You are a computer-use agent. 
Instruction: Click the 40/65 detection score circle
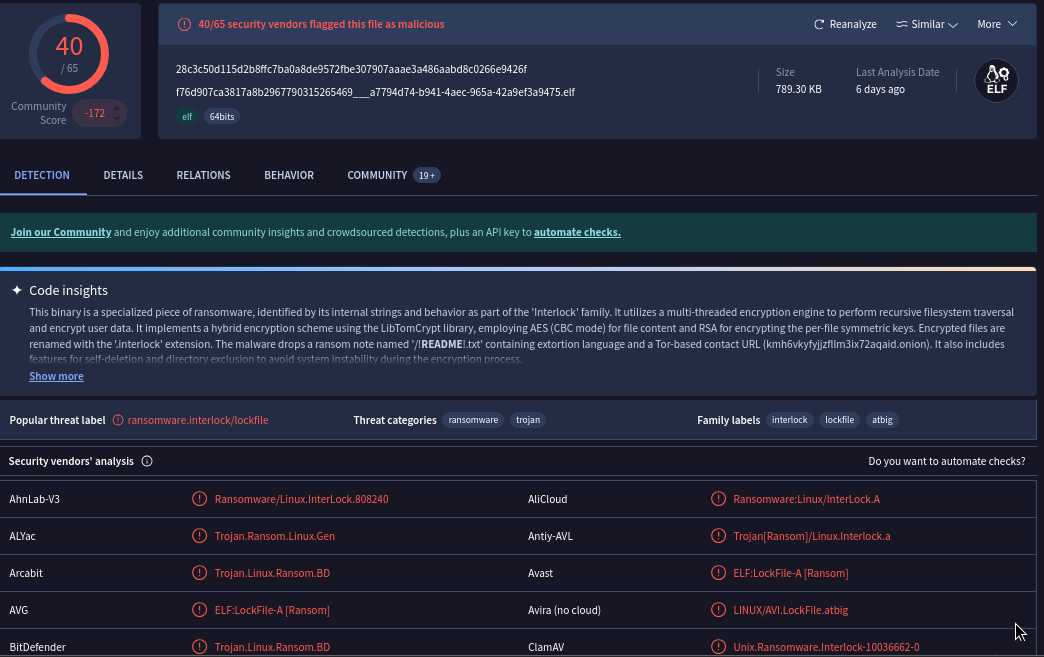[x=69, y=54]
